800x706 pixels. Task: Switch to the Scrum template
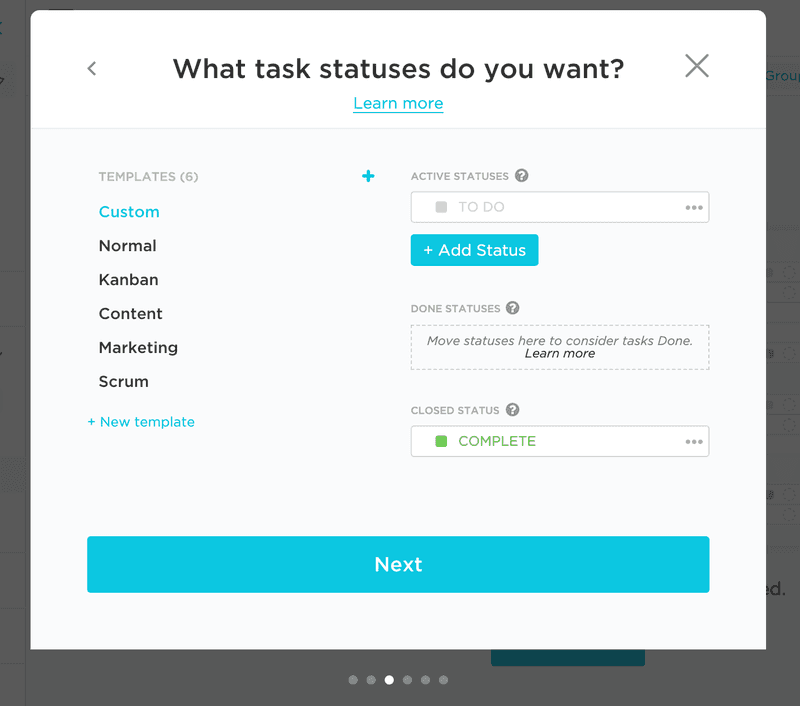(123, 381)
